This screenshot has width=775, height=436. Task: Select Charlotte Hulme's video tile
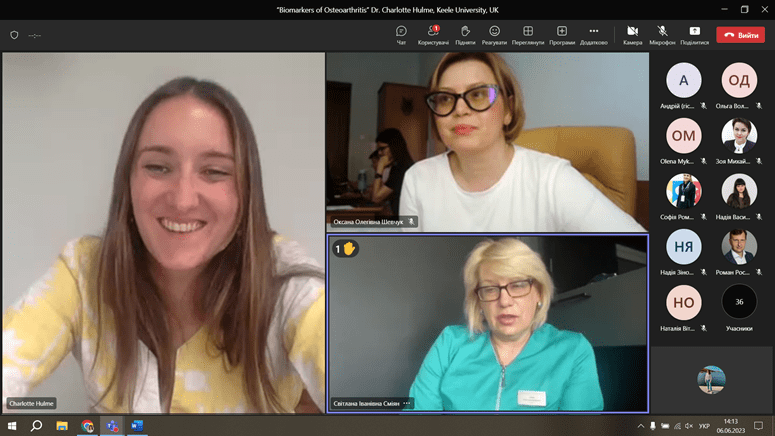coord(163,232)
